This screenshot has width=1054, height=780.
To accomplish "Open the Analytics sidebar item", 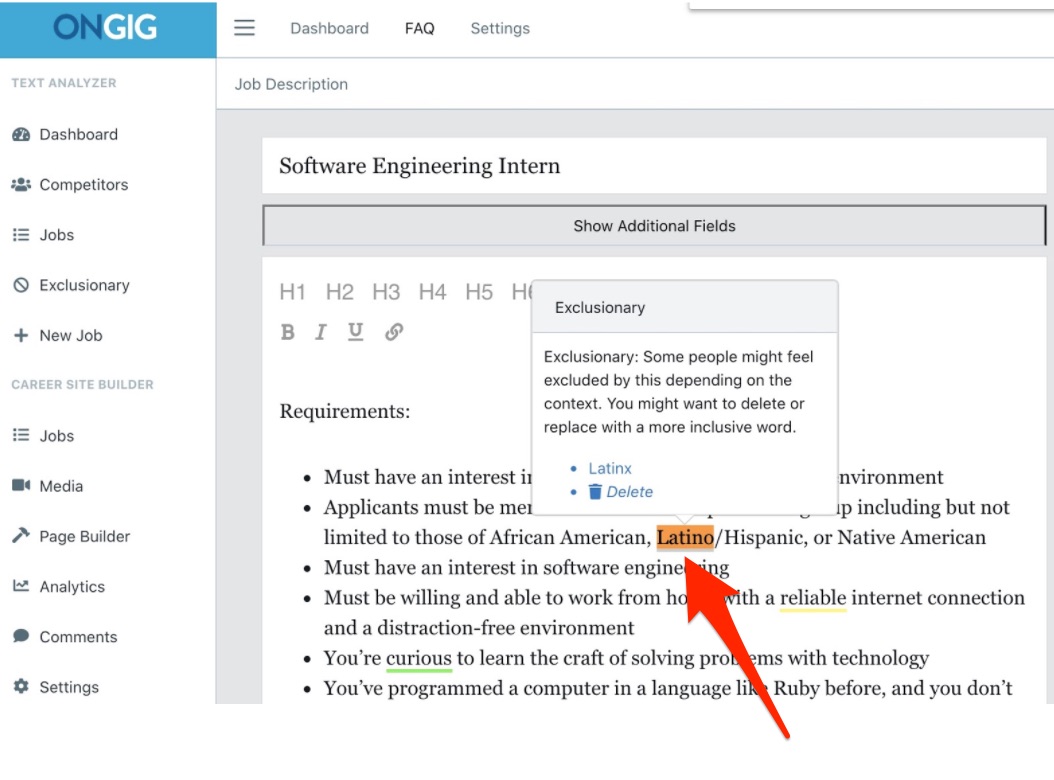I will tap(71, 587).
